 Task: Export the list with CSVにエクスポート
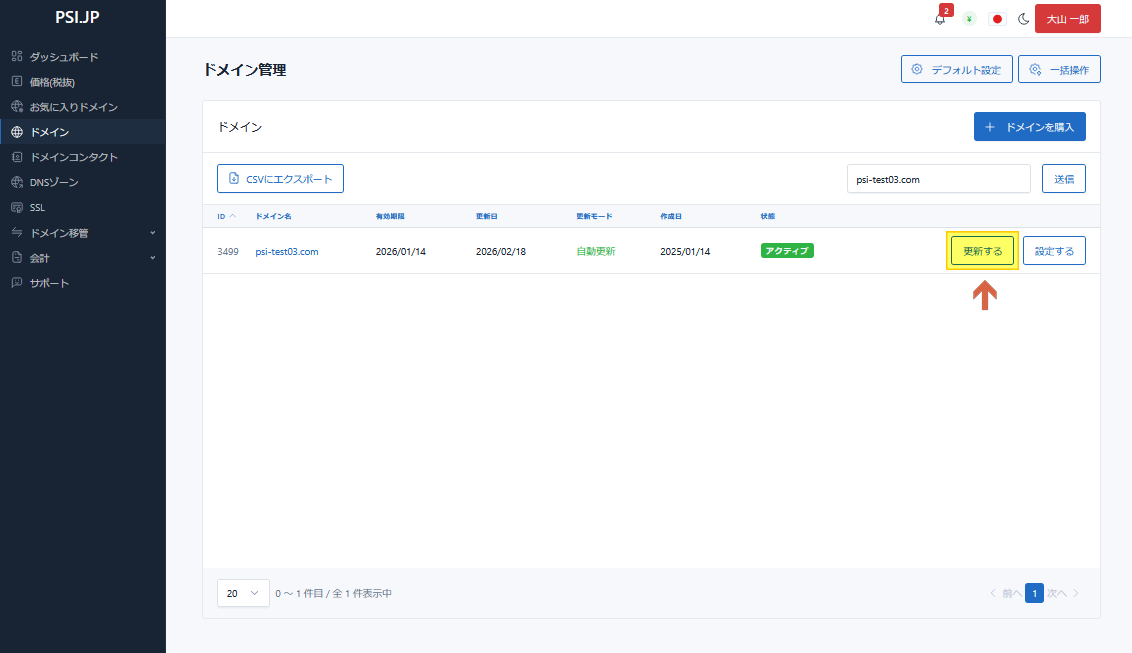coord(280,179)
